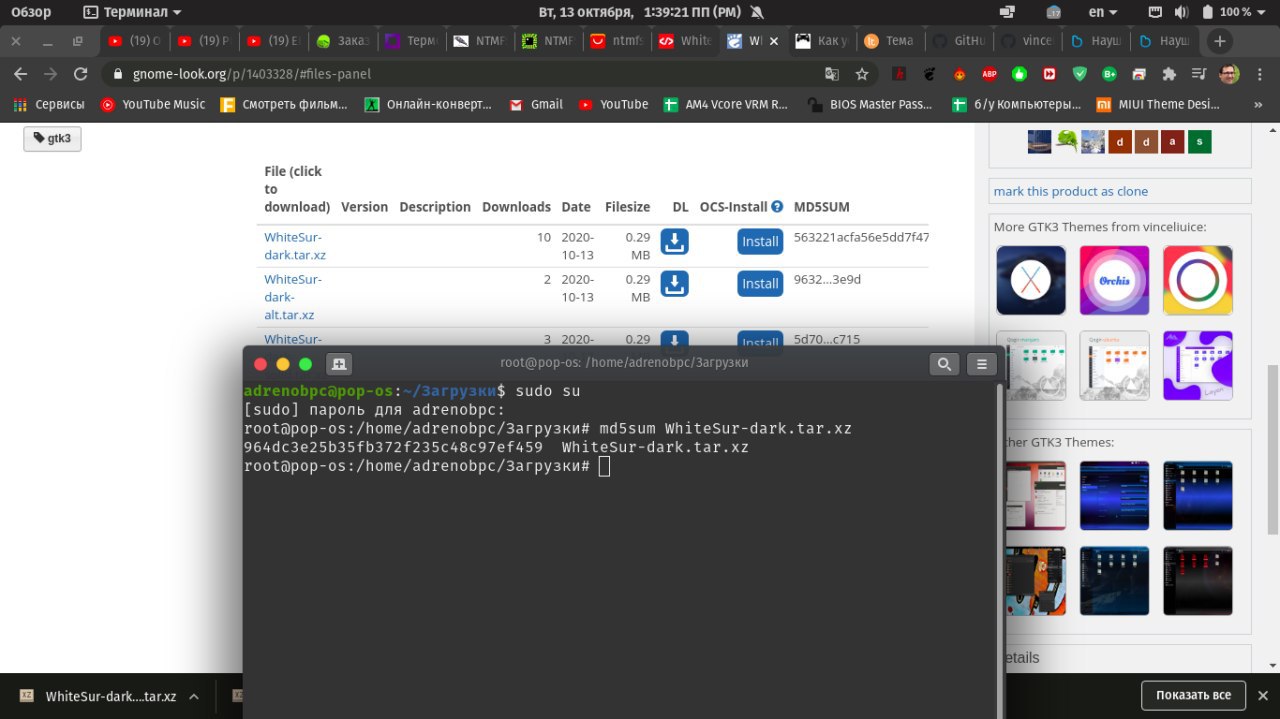This screenshot has width=1280, height=719.
Task: Switch to the ntmfs browser tab
Action: tap(617, 41)
